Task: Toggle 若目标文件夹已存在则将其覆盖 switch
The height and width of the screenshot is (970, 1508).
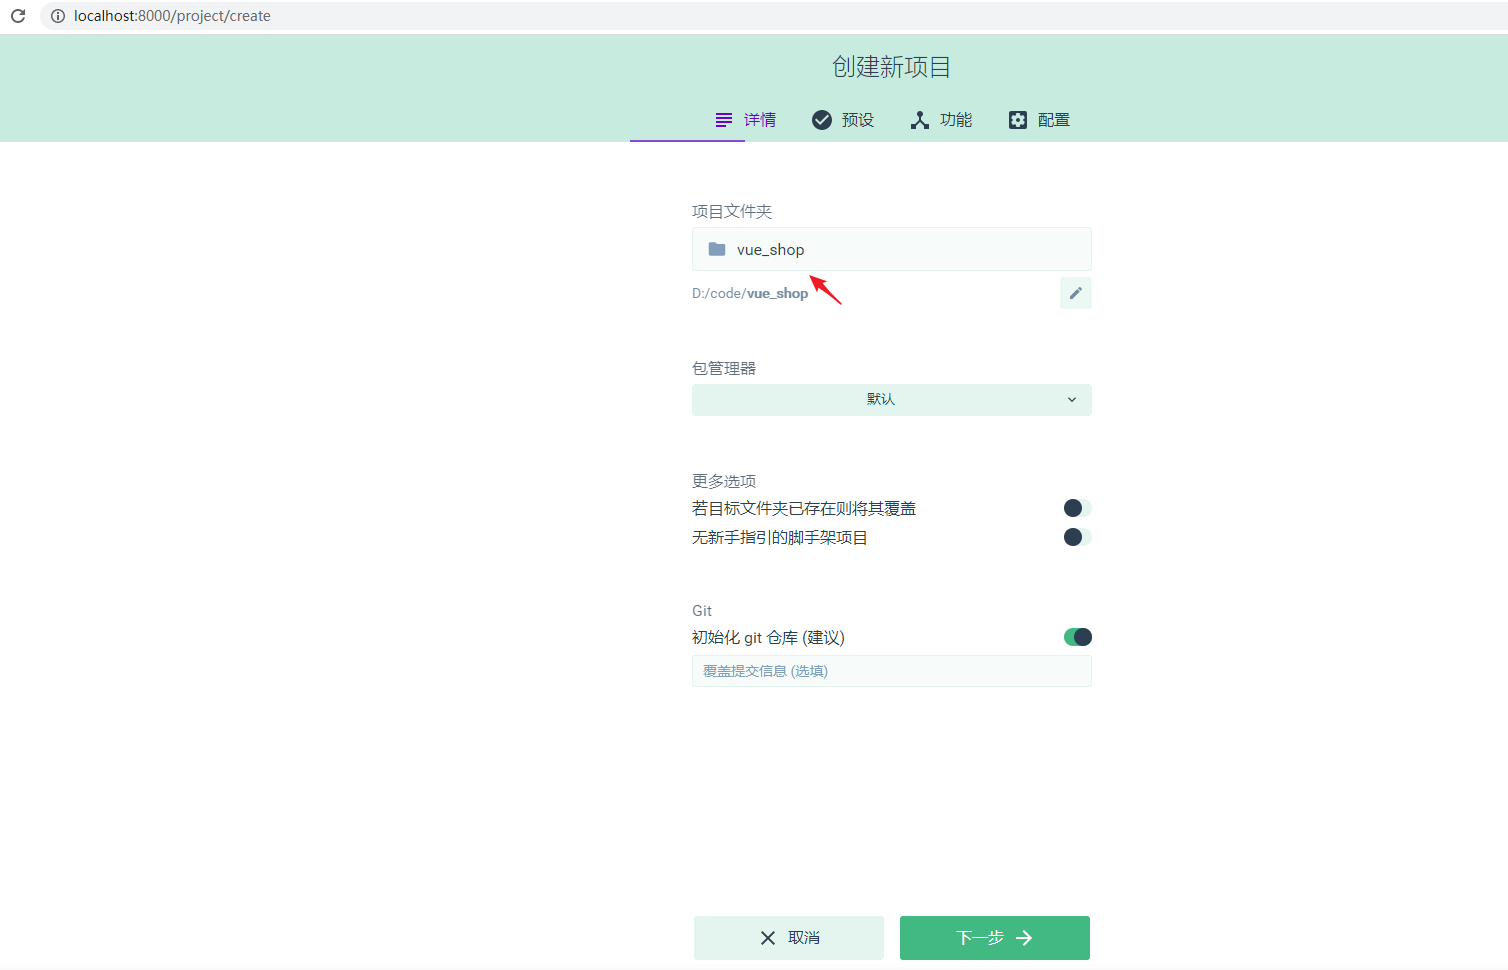Action: 1077,508
